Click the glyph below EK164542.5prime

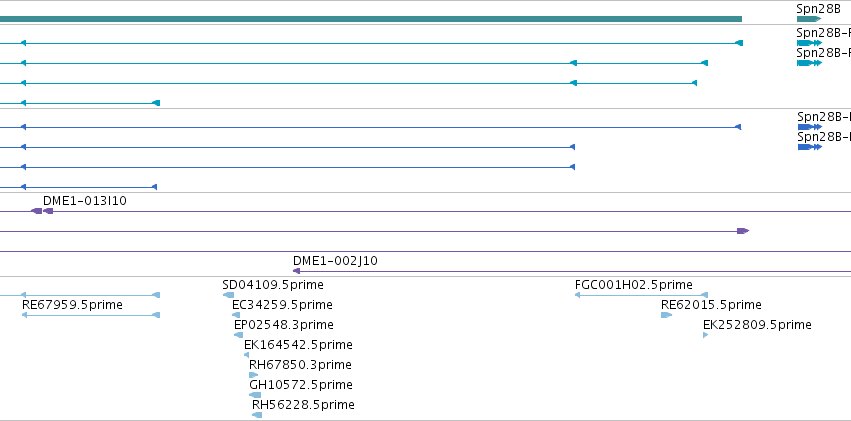pyautogui.click(x=246, y=355)
